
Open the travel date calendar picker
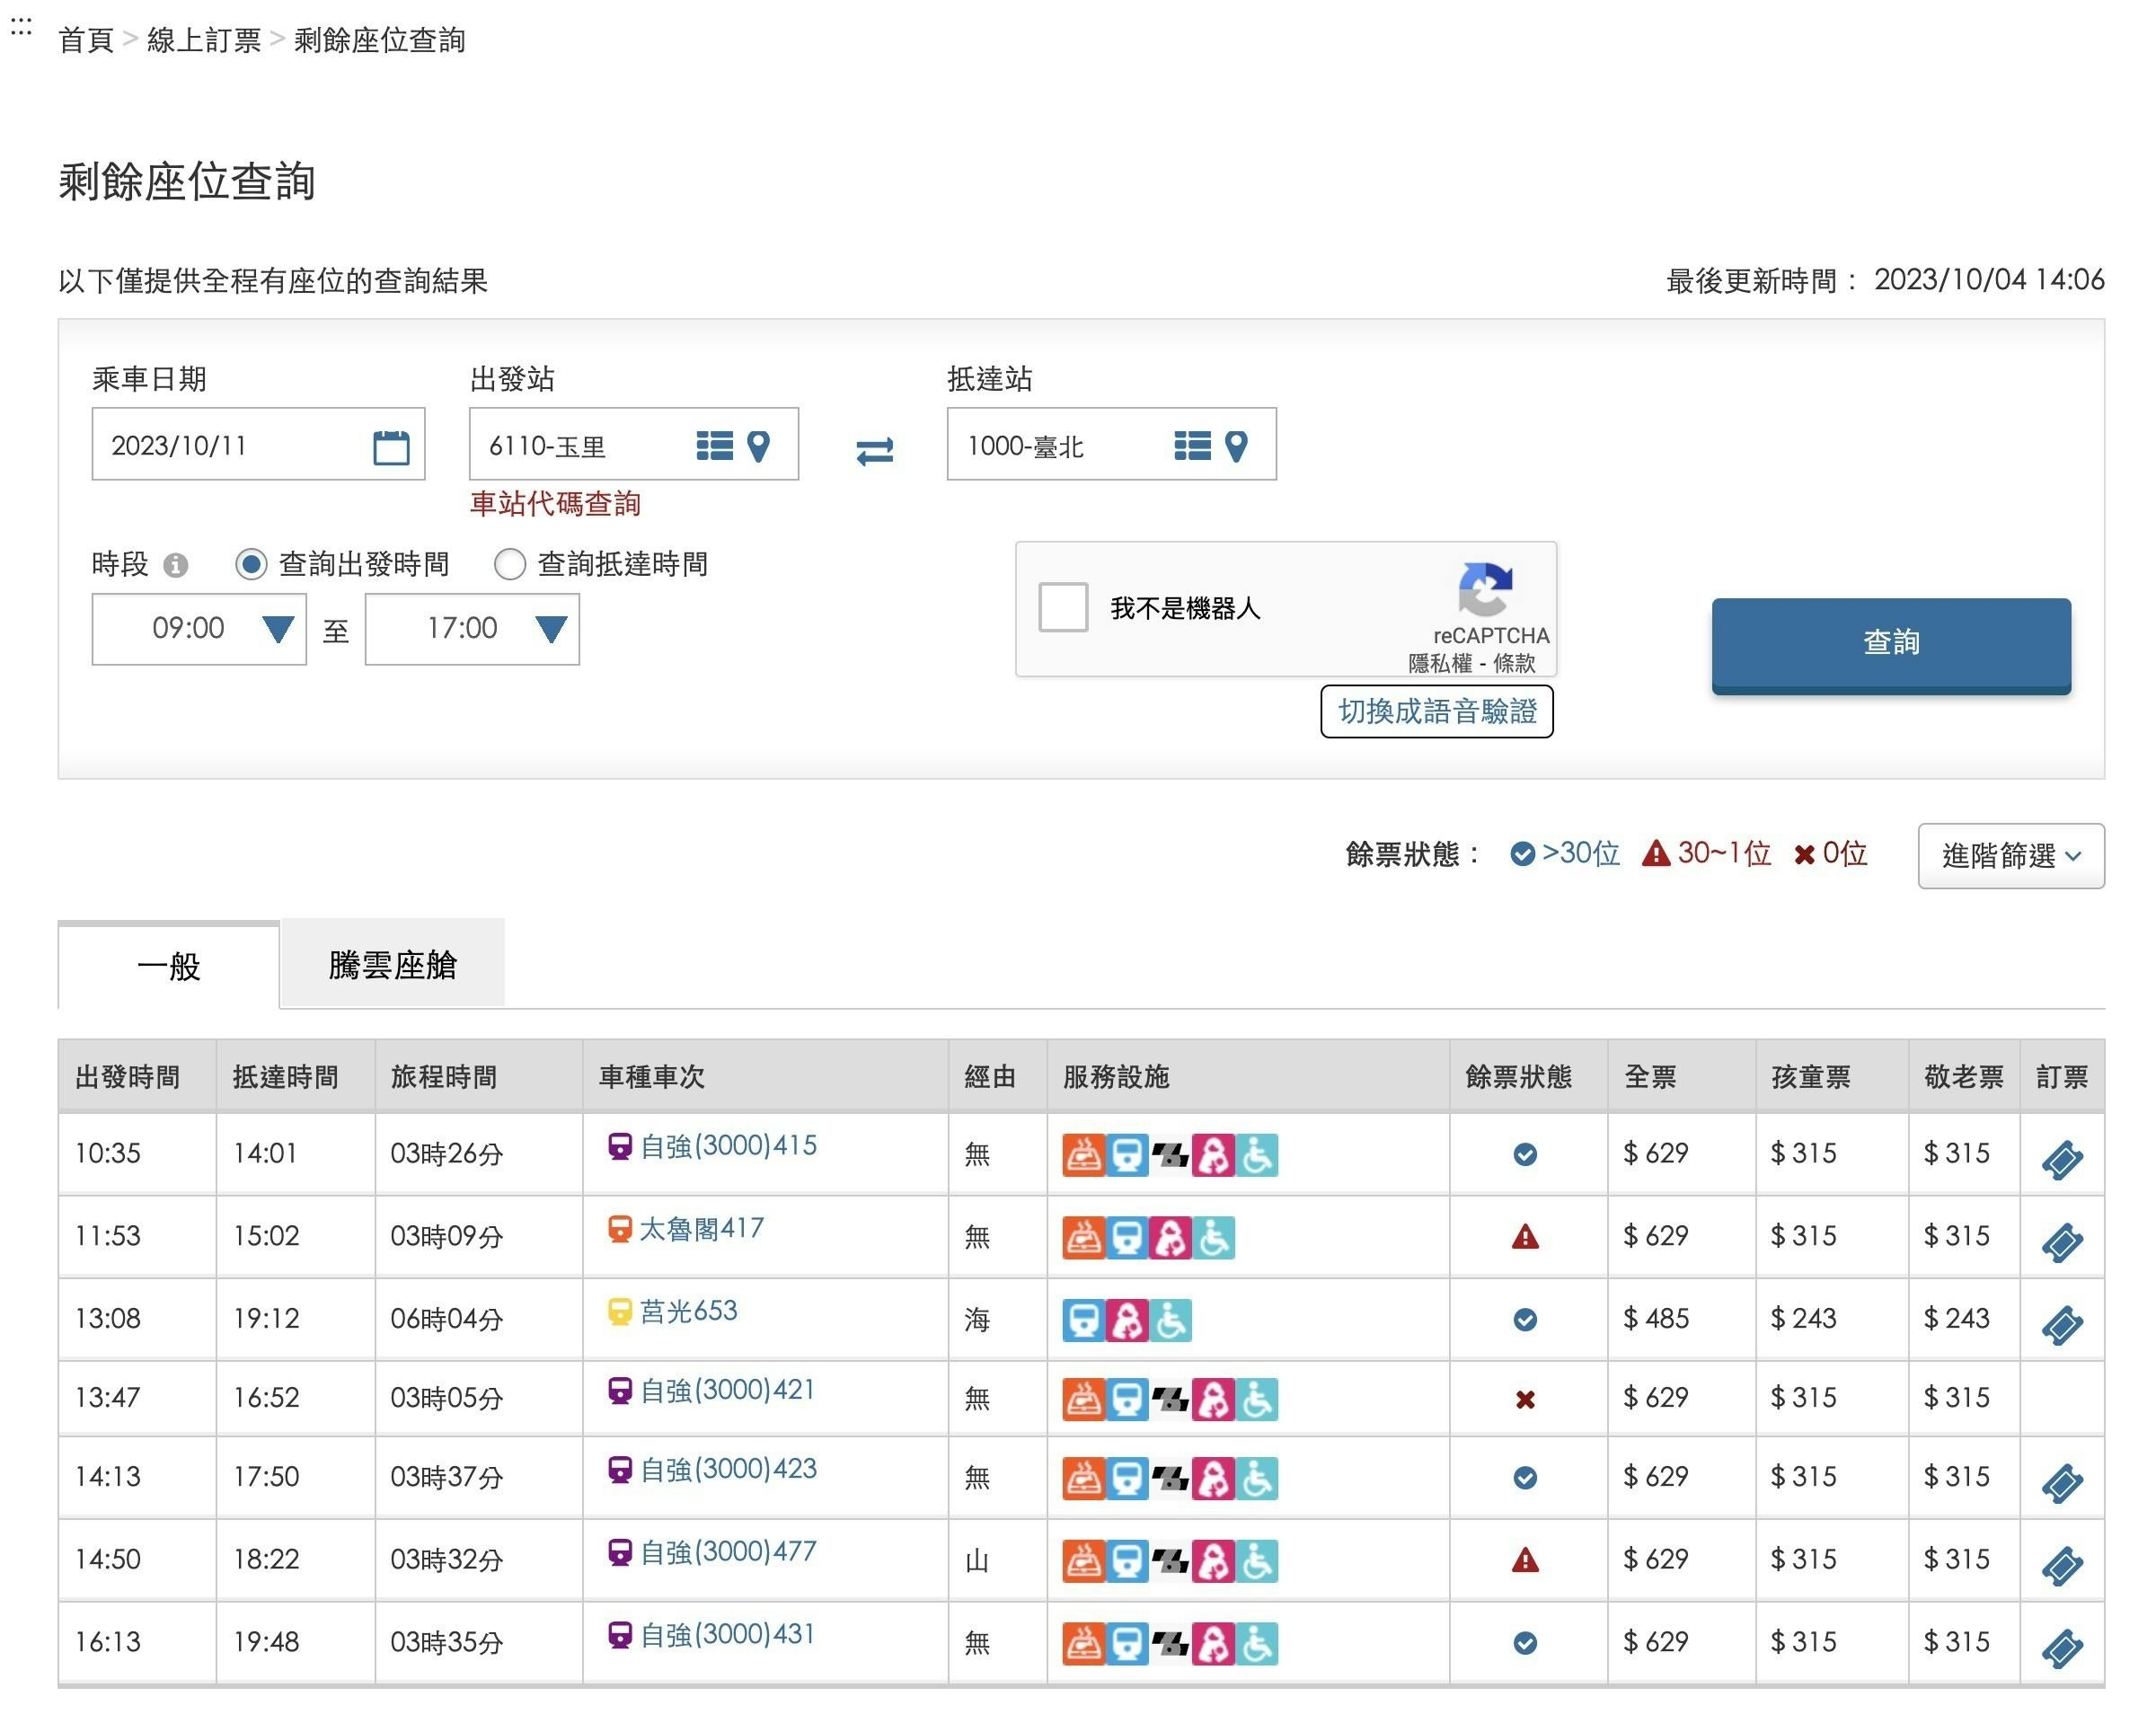tap(391, 447)
